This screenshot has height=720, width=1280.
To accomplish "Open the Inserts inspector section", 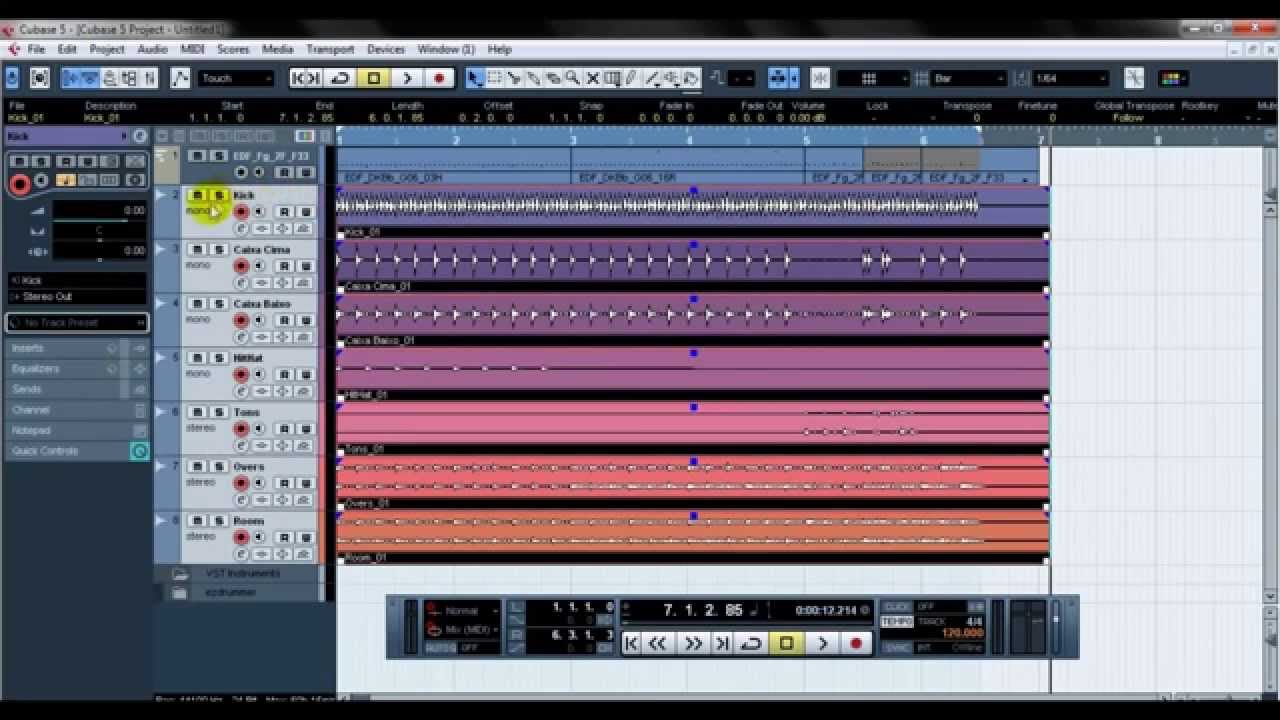I will pyautogui.click(x=76, y=348).
